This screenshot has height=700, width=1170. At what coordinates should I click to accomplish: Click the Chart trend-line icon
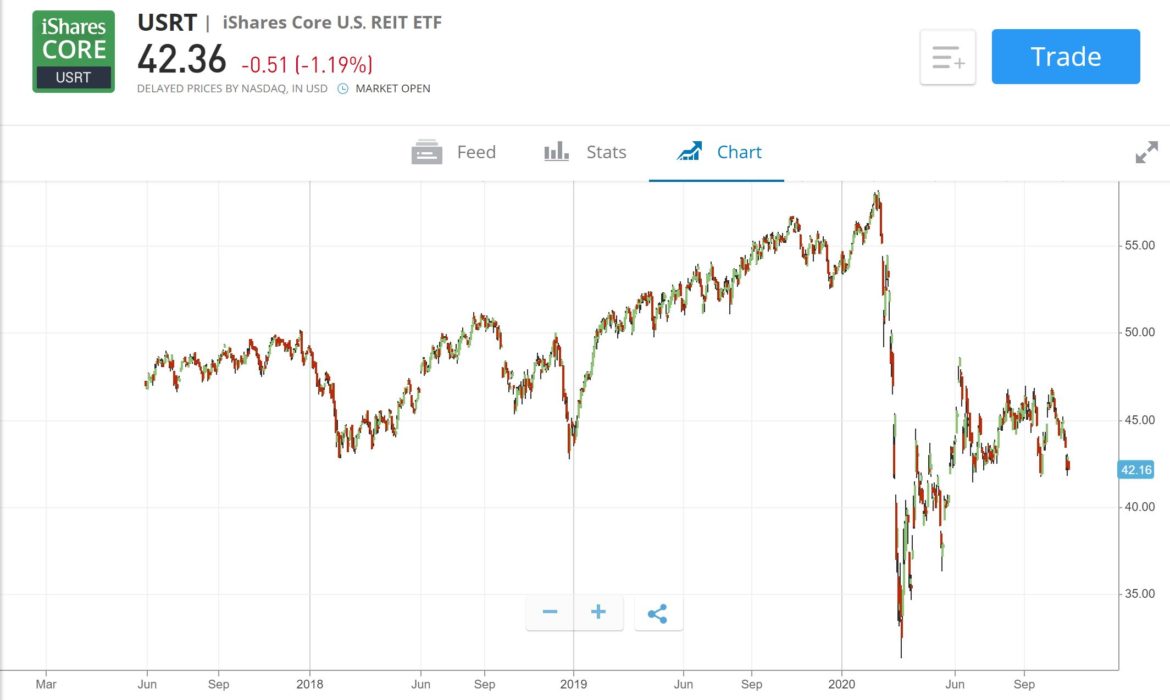pyautogui.click(x=689, y=152)
